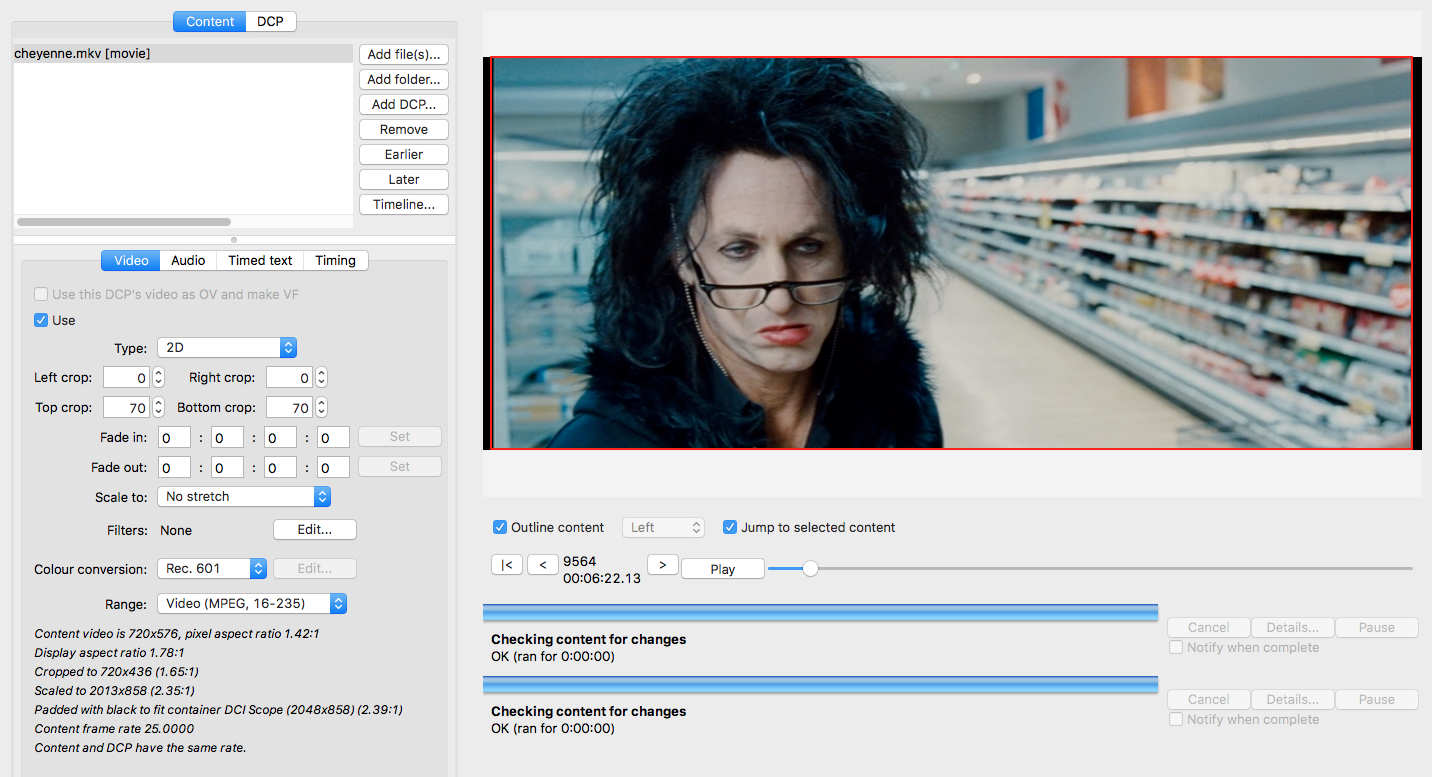Switch to the DCP tab
The image size is (1432, 777).
(270, 21)
